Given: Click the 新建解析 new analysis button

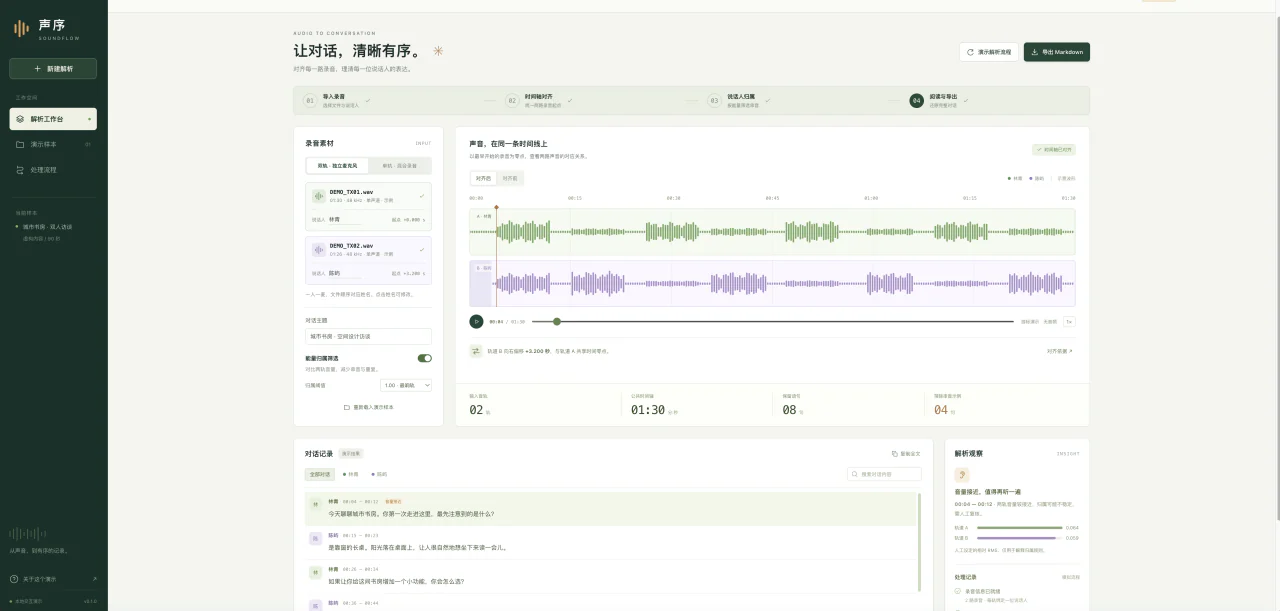Looking at the screenshot, I should tap(53, 69).
